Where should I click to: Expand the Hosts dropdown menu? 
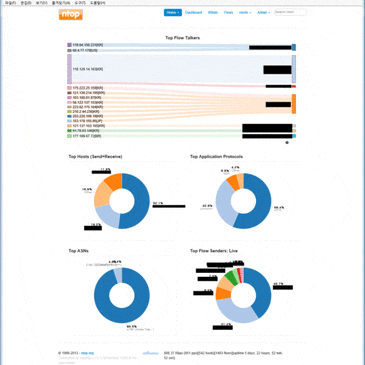click(245, 12)
